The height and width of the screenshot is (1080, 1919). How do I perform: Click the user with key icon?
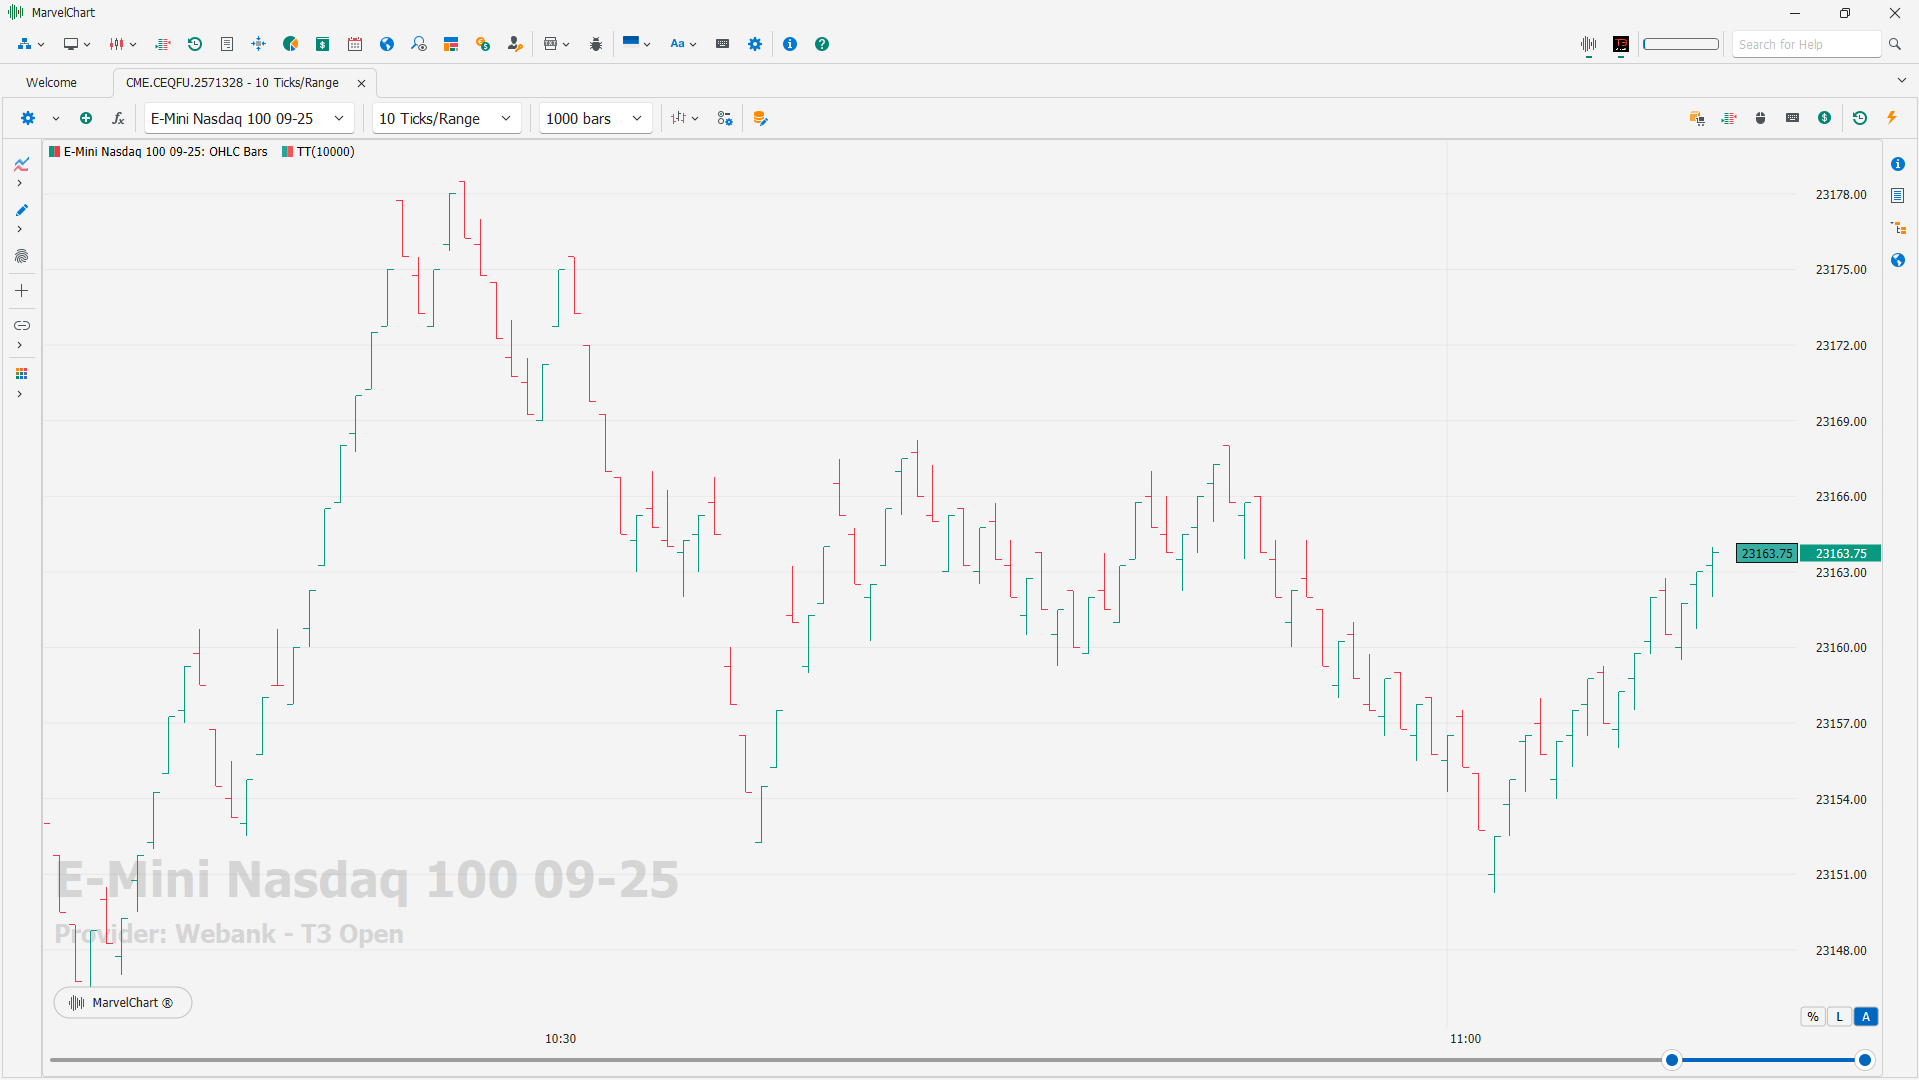point(515,44)
